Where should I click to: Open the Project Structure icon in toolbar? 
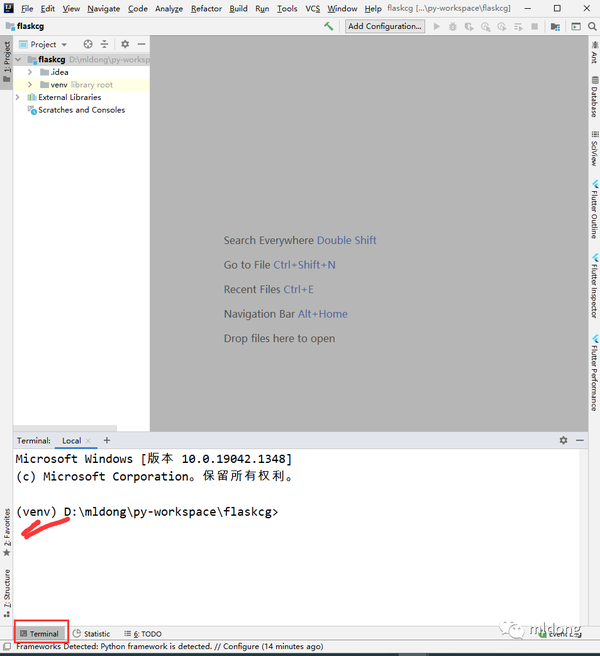pos(555,27)
